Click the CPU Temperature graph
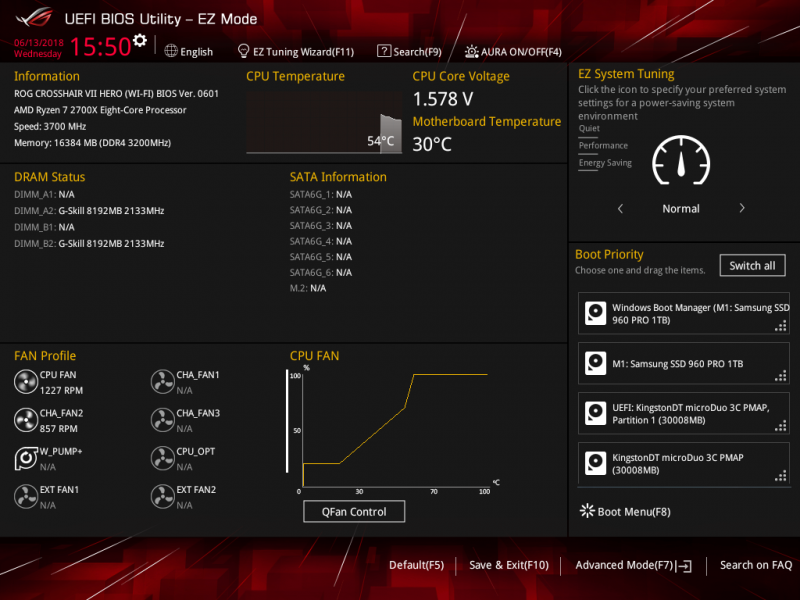Screen dimensions: 800x600 click(324, 123)
